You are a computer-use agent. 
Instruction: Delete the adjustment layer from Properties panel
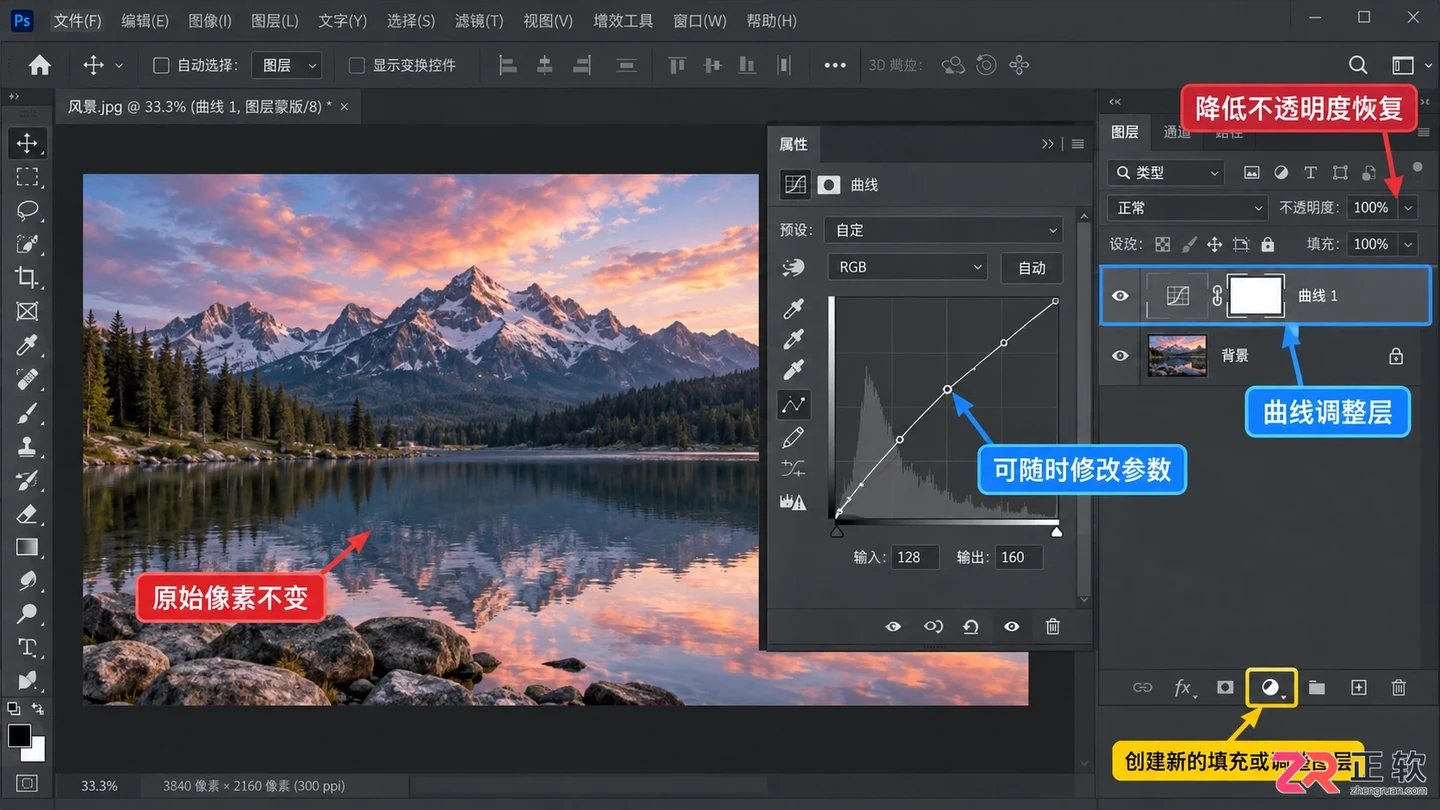(x=1052, y=627)
